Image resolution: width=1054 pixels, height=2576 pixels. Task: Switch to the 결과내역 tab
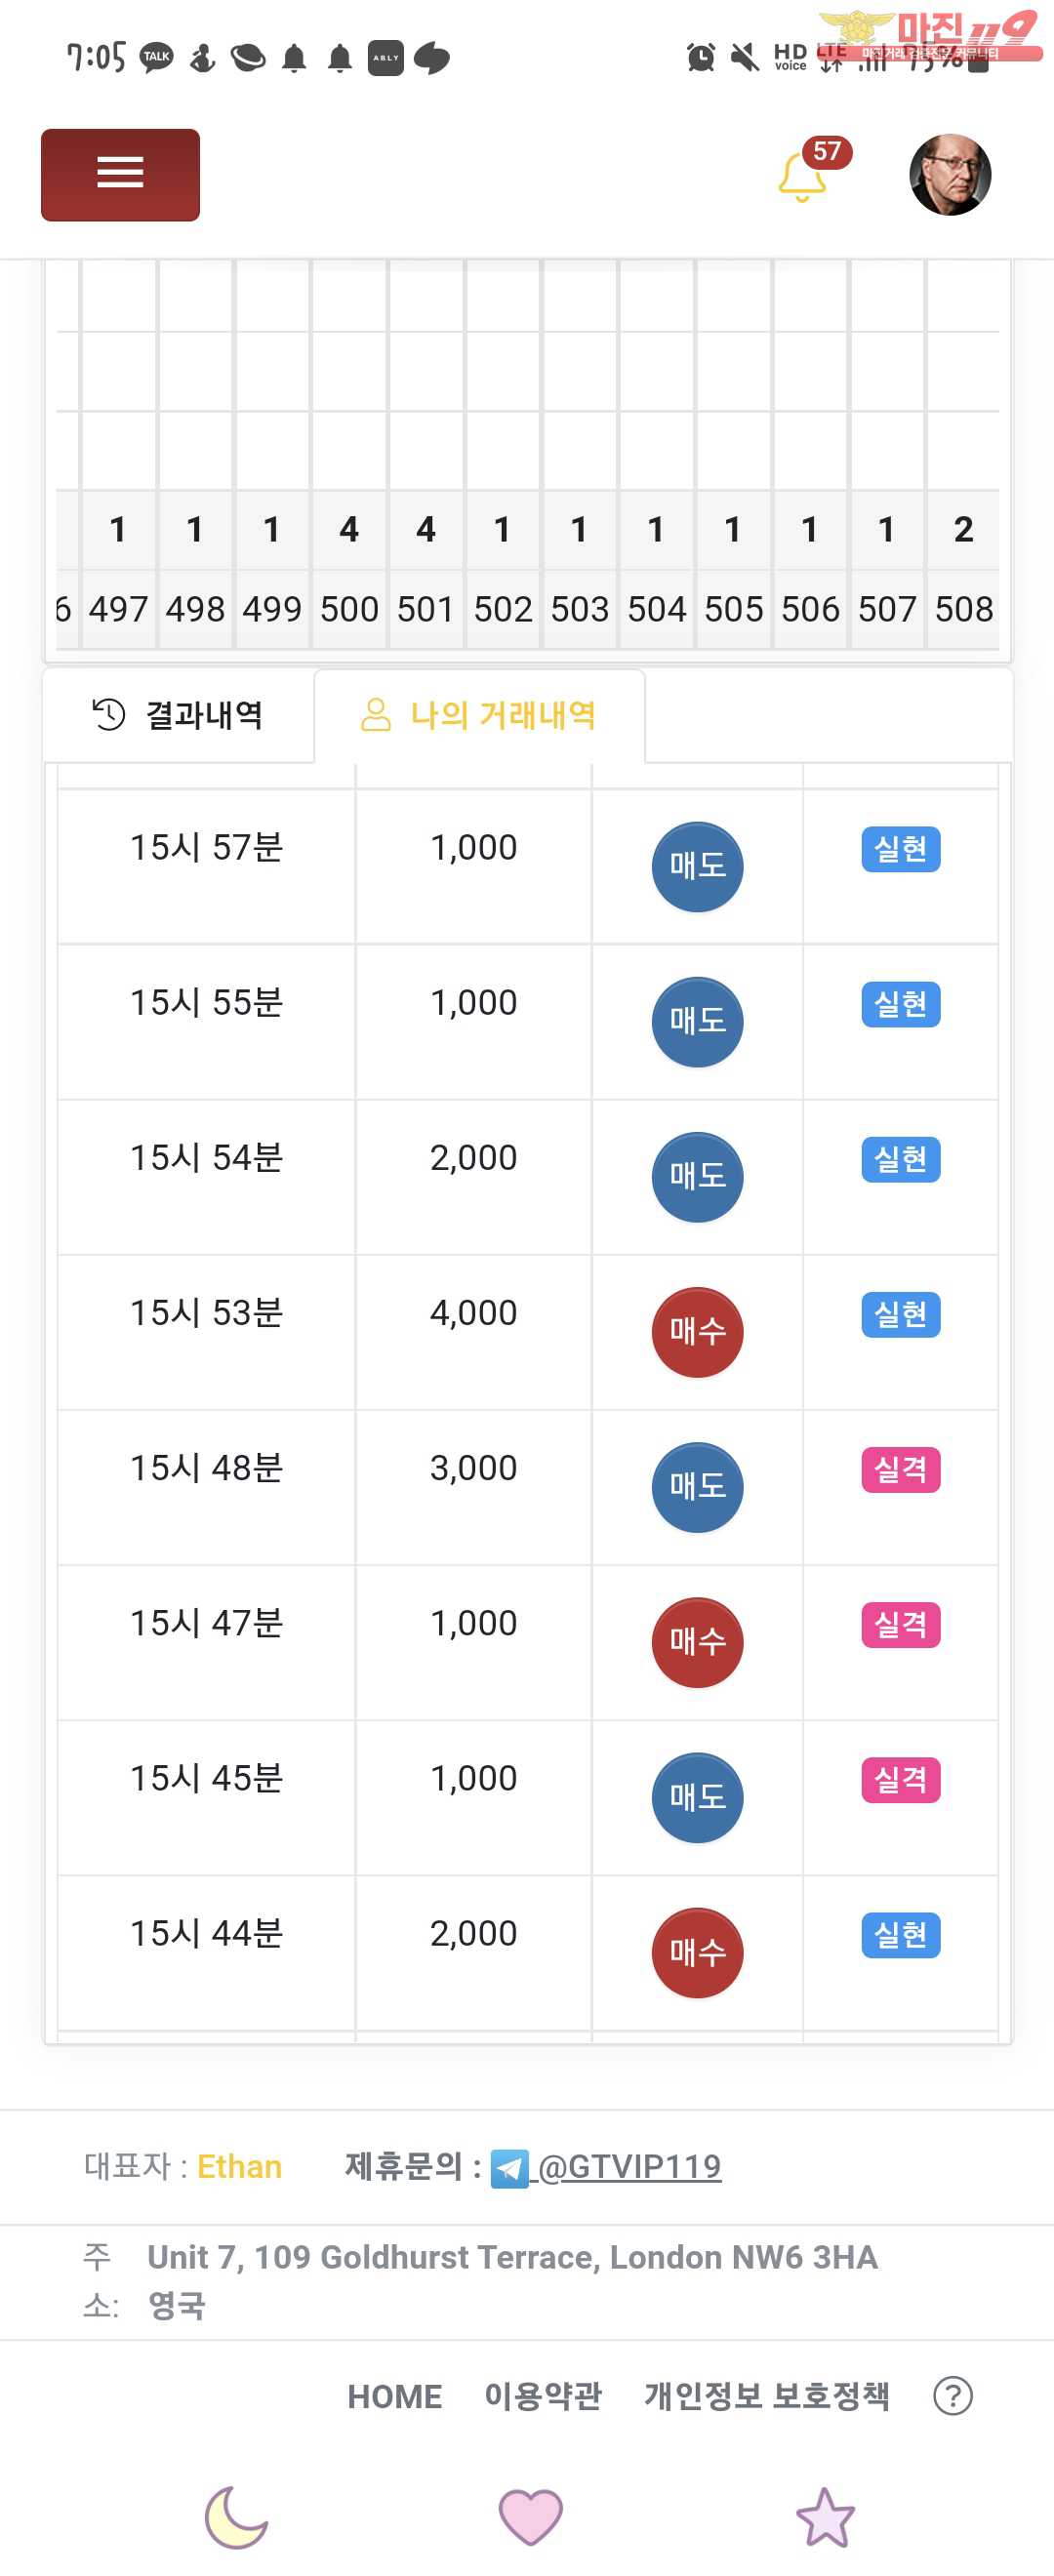178,715
